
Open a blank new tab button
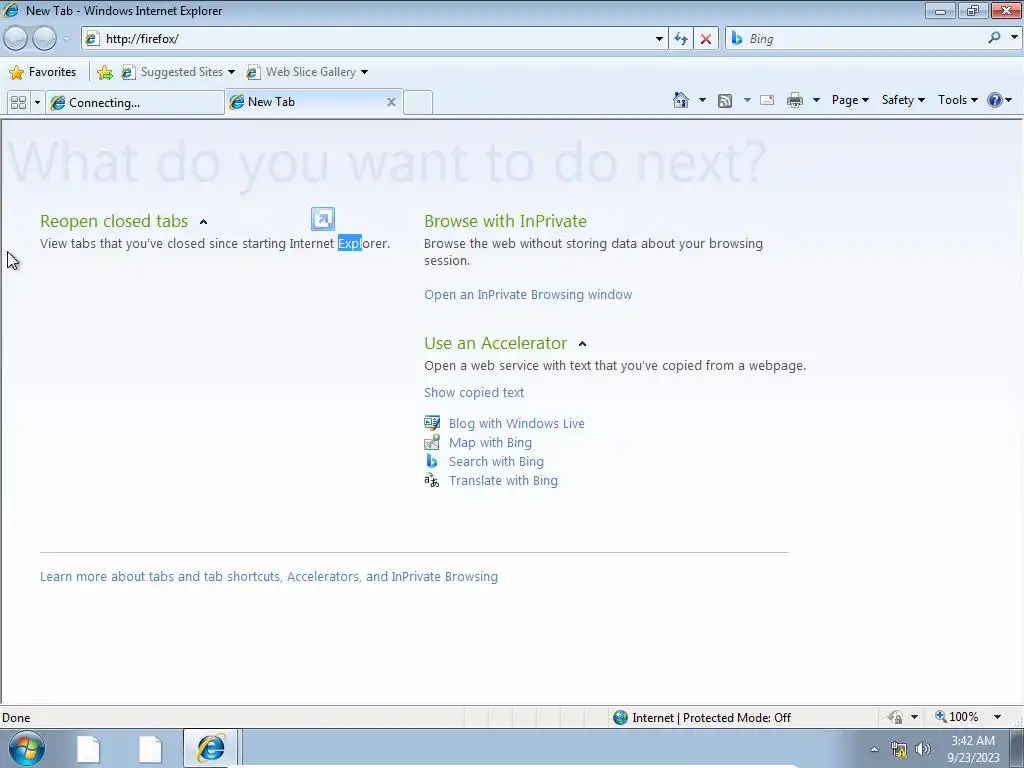(x=418, y=103)
